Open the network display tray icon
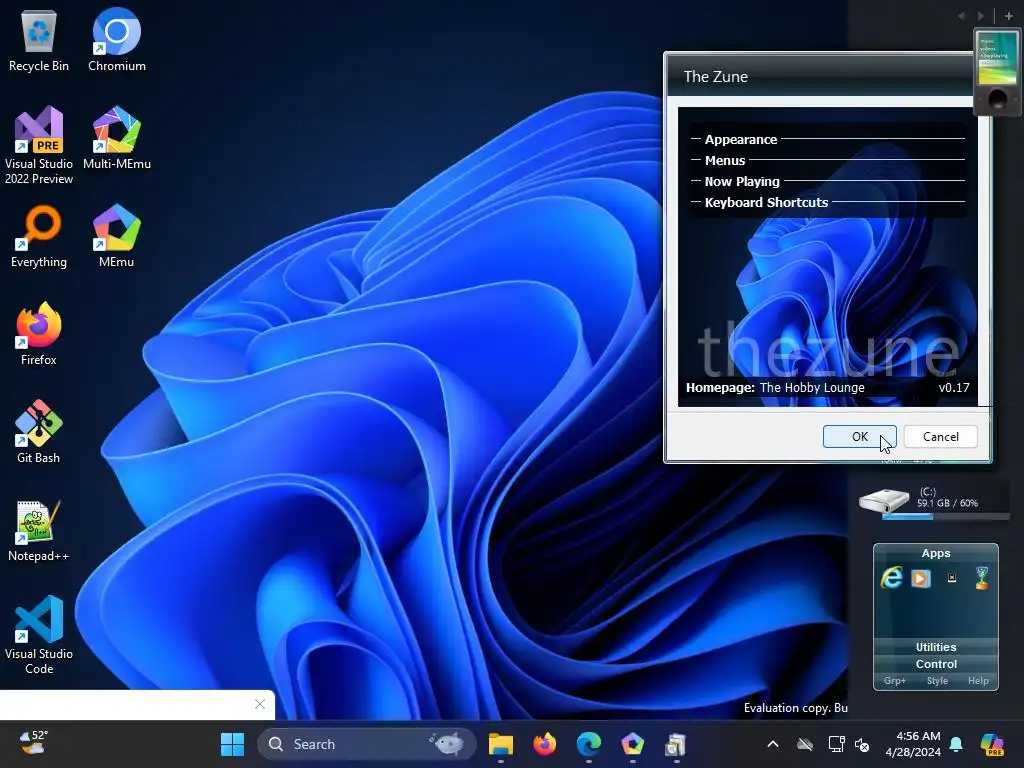 837,744
